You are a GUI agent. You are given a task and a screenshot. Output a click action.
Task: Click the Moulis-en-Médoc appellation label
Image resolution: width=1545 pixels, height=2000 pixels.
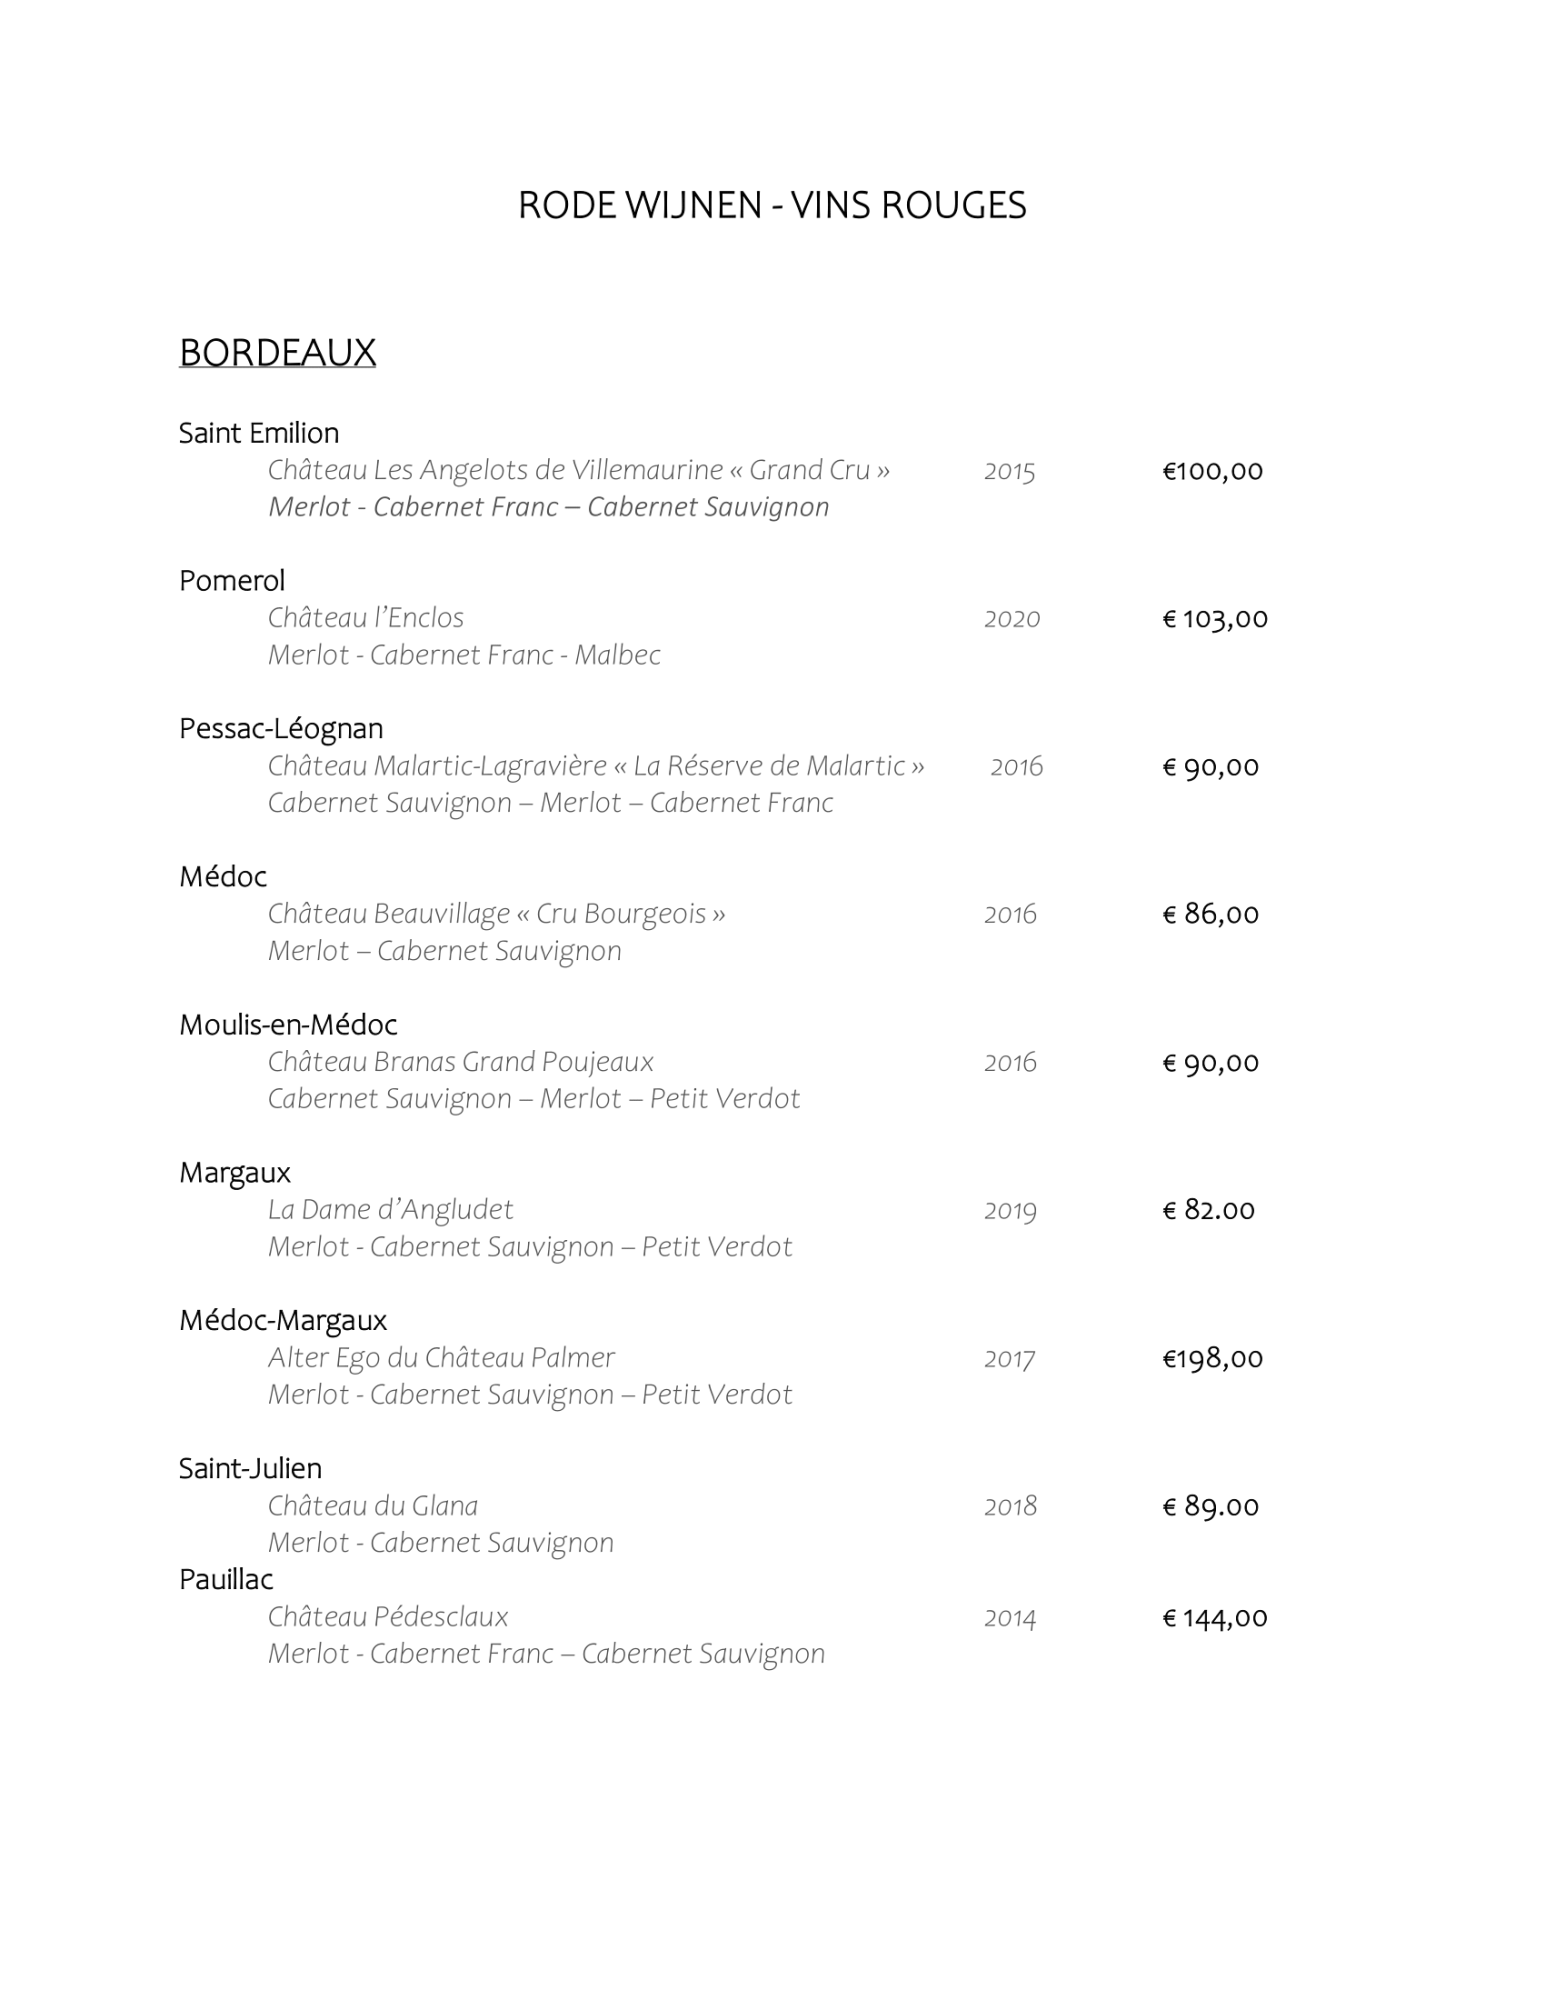[x=288, y=1025]
